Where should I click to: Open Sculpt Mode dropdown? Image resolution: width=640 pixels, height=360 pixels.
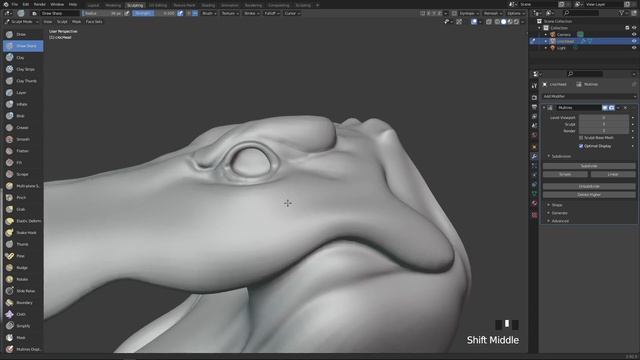(x=22, y=22)
